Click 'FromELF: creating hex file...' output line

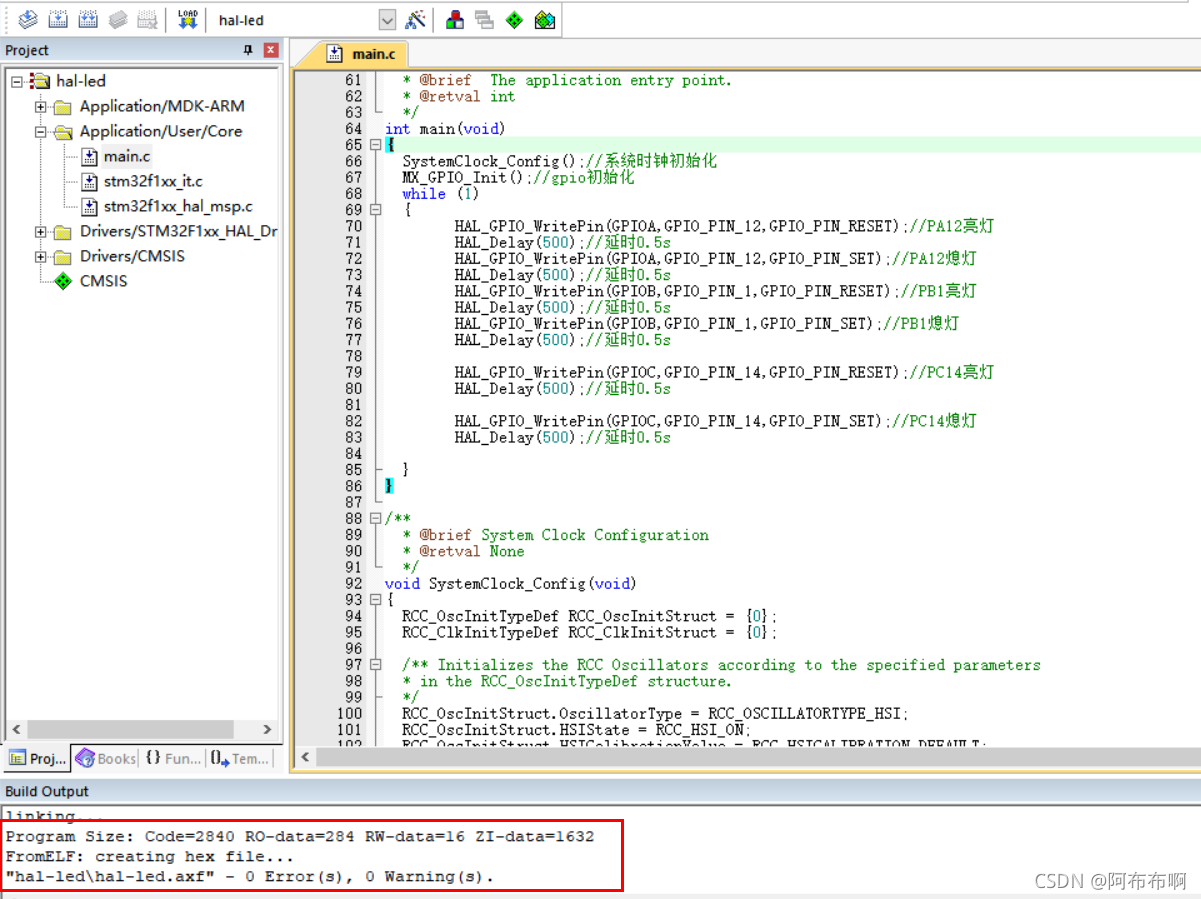click(150, 856)
